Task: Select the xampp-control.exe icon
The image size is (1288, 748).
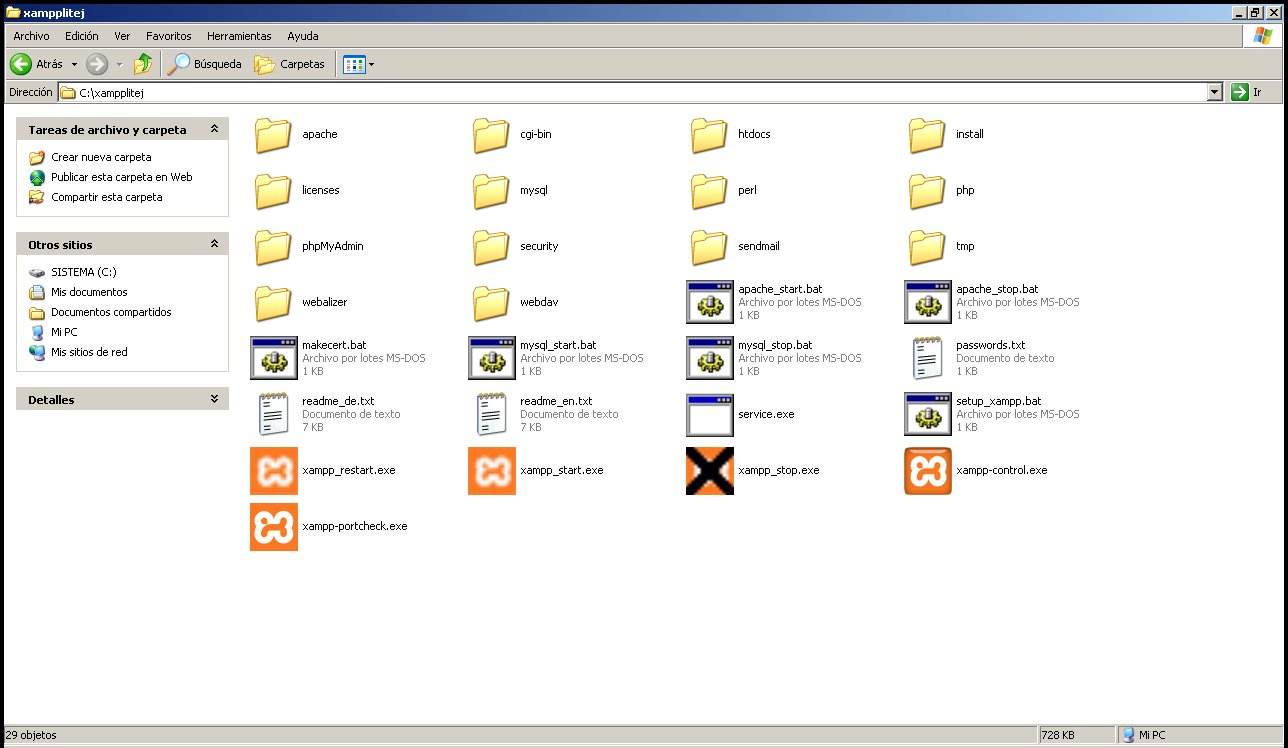Action: (927, 470)
